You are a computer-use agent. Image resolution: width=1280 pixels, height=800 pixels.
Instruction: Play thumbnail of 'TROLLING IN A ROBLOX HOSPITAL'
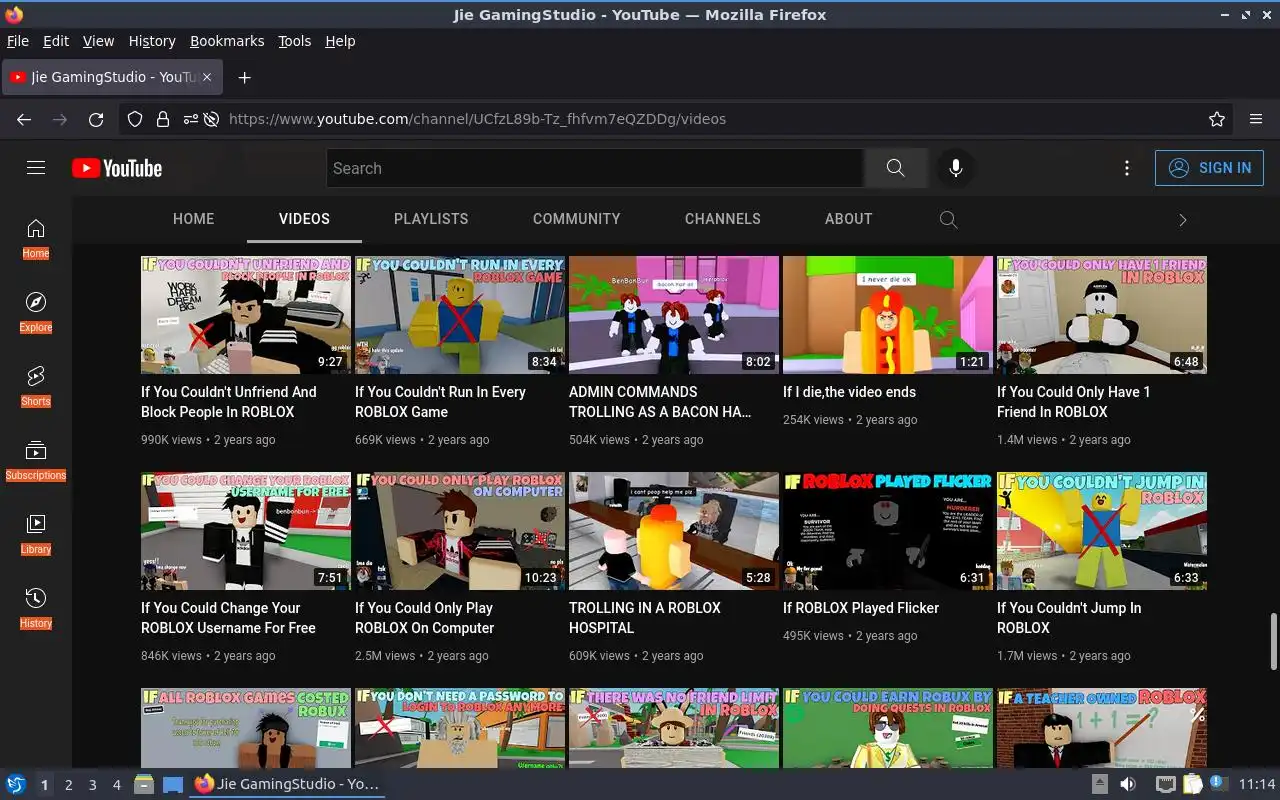click(x=674, y=531)
